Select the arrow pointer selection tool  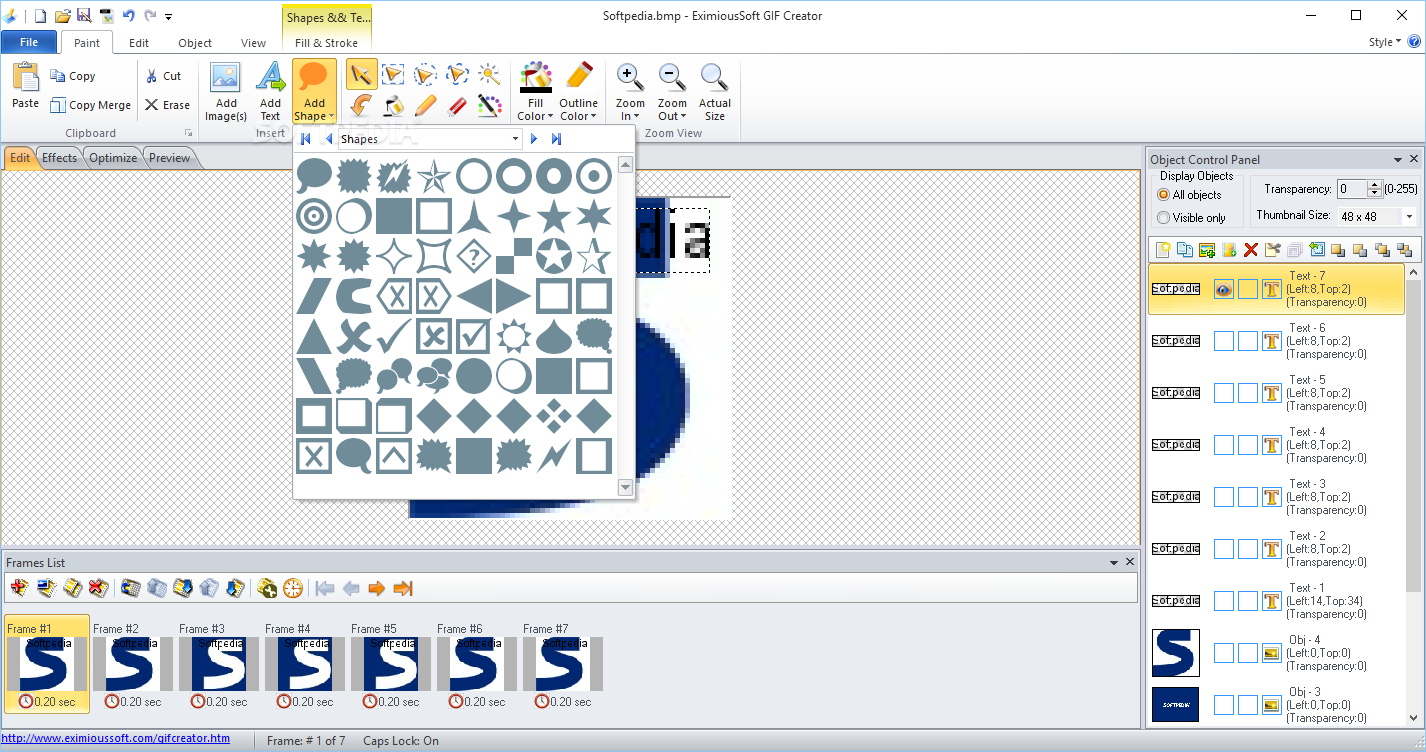361,74
